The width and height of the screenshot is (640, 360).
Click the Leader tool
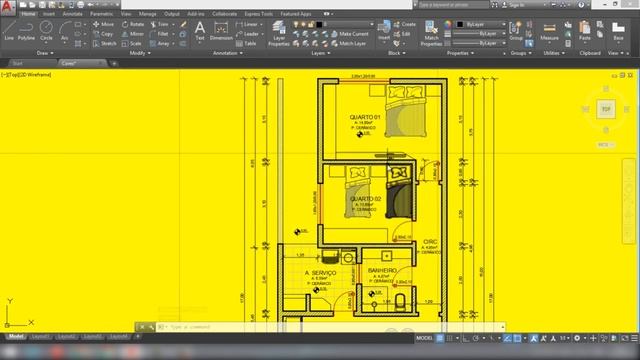tap(247, 34)
